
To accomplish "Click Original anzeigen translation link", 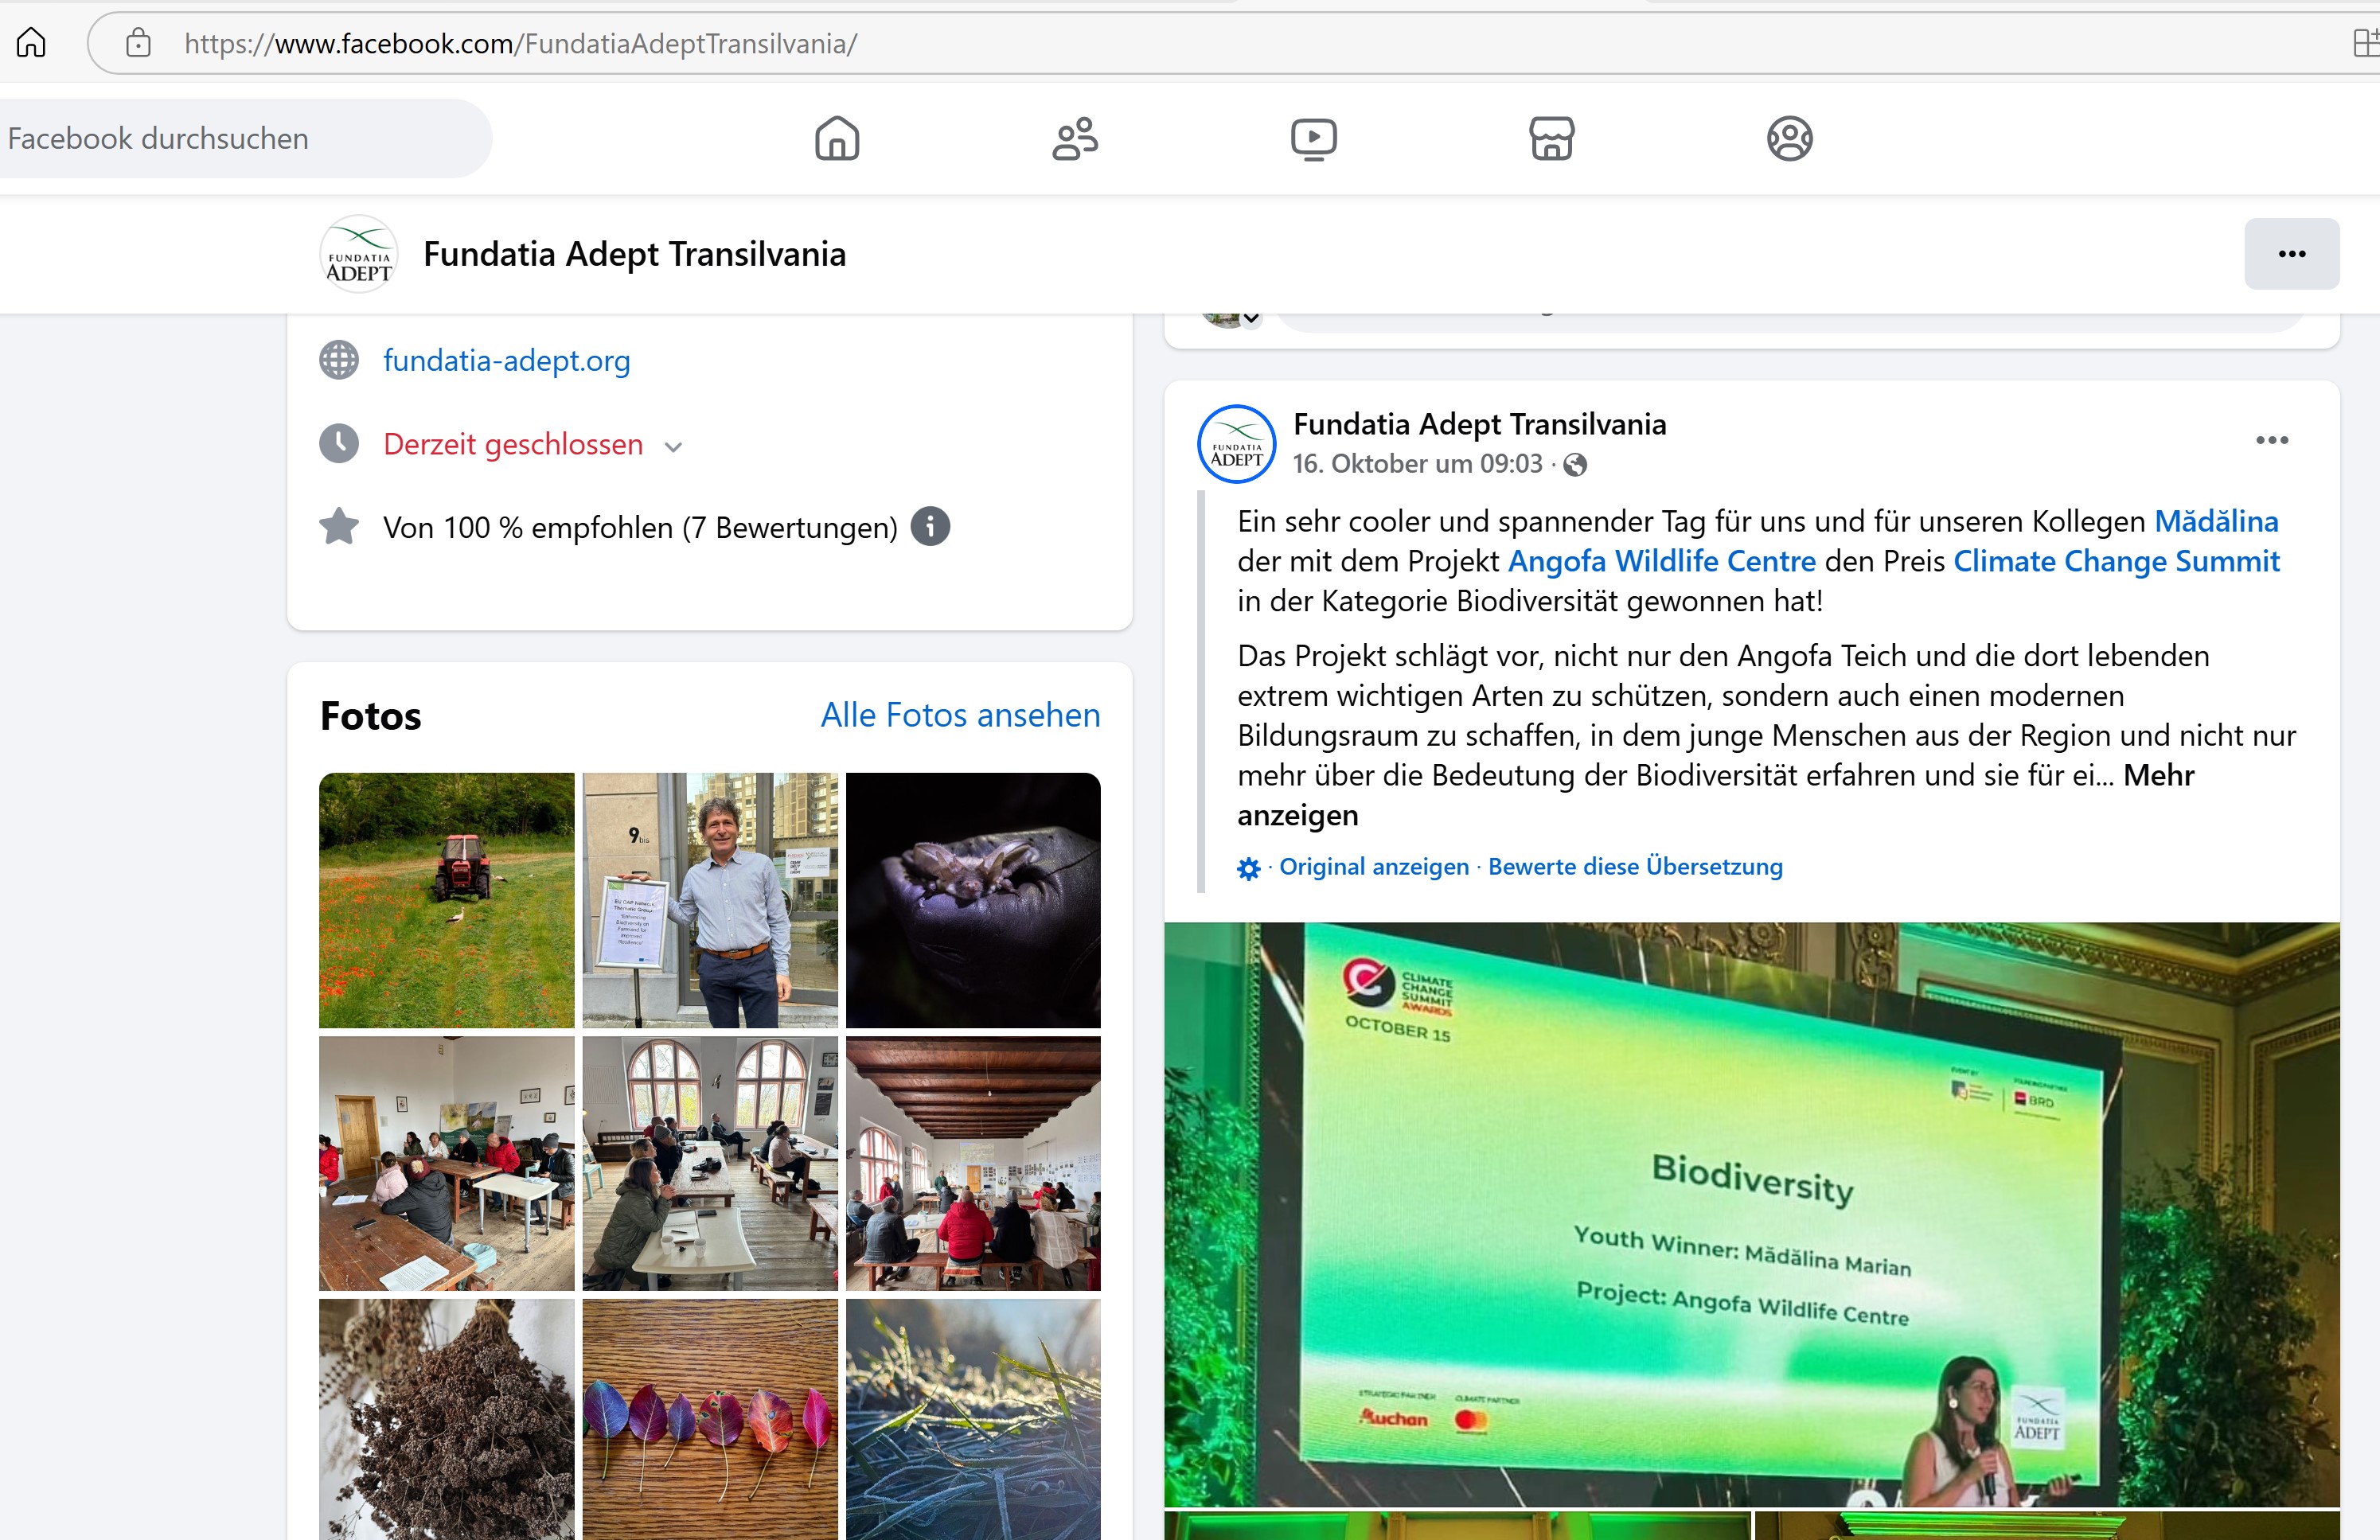I will (x=1374, y=867).
